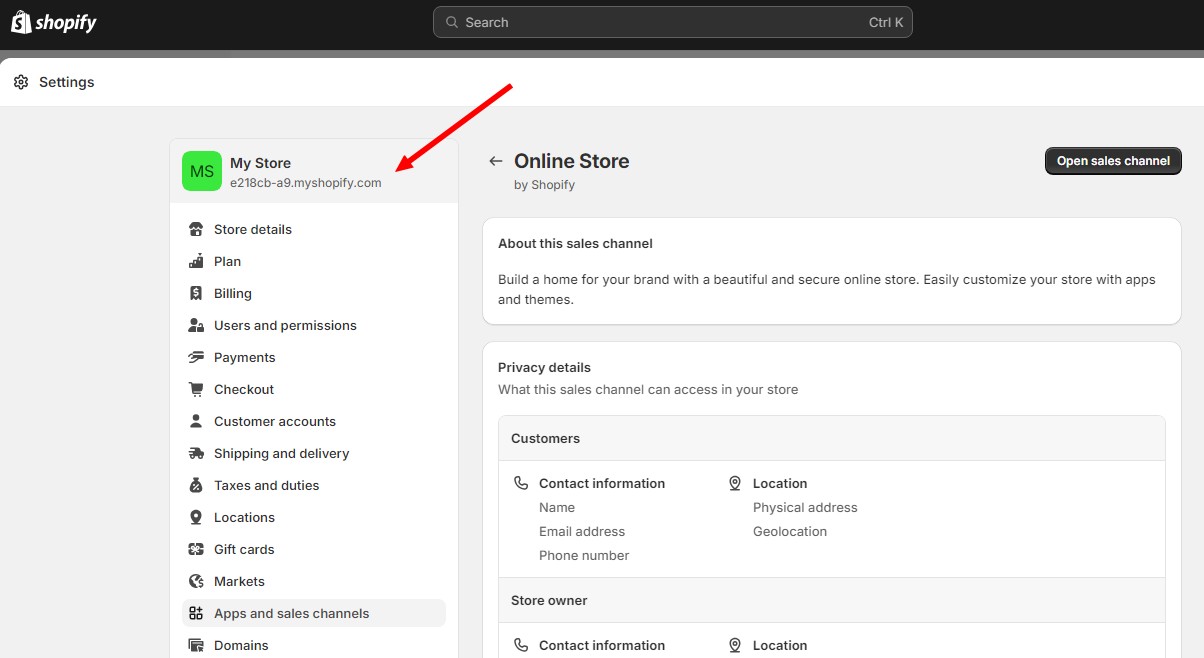1204x658 pixels.
Task: Select Apps and sales channels
Action: [314, 613]
